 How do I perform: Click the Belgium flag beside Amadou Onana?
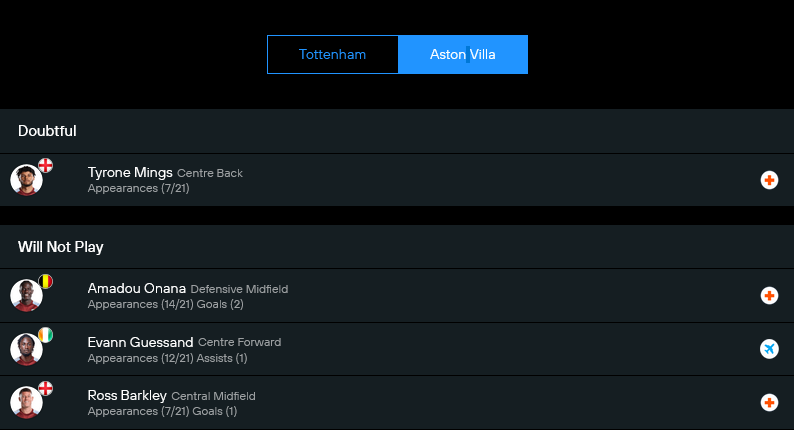46,281
